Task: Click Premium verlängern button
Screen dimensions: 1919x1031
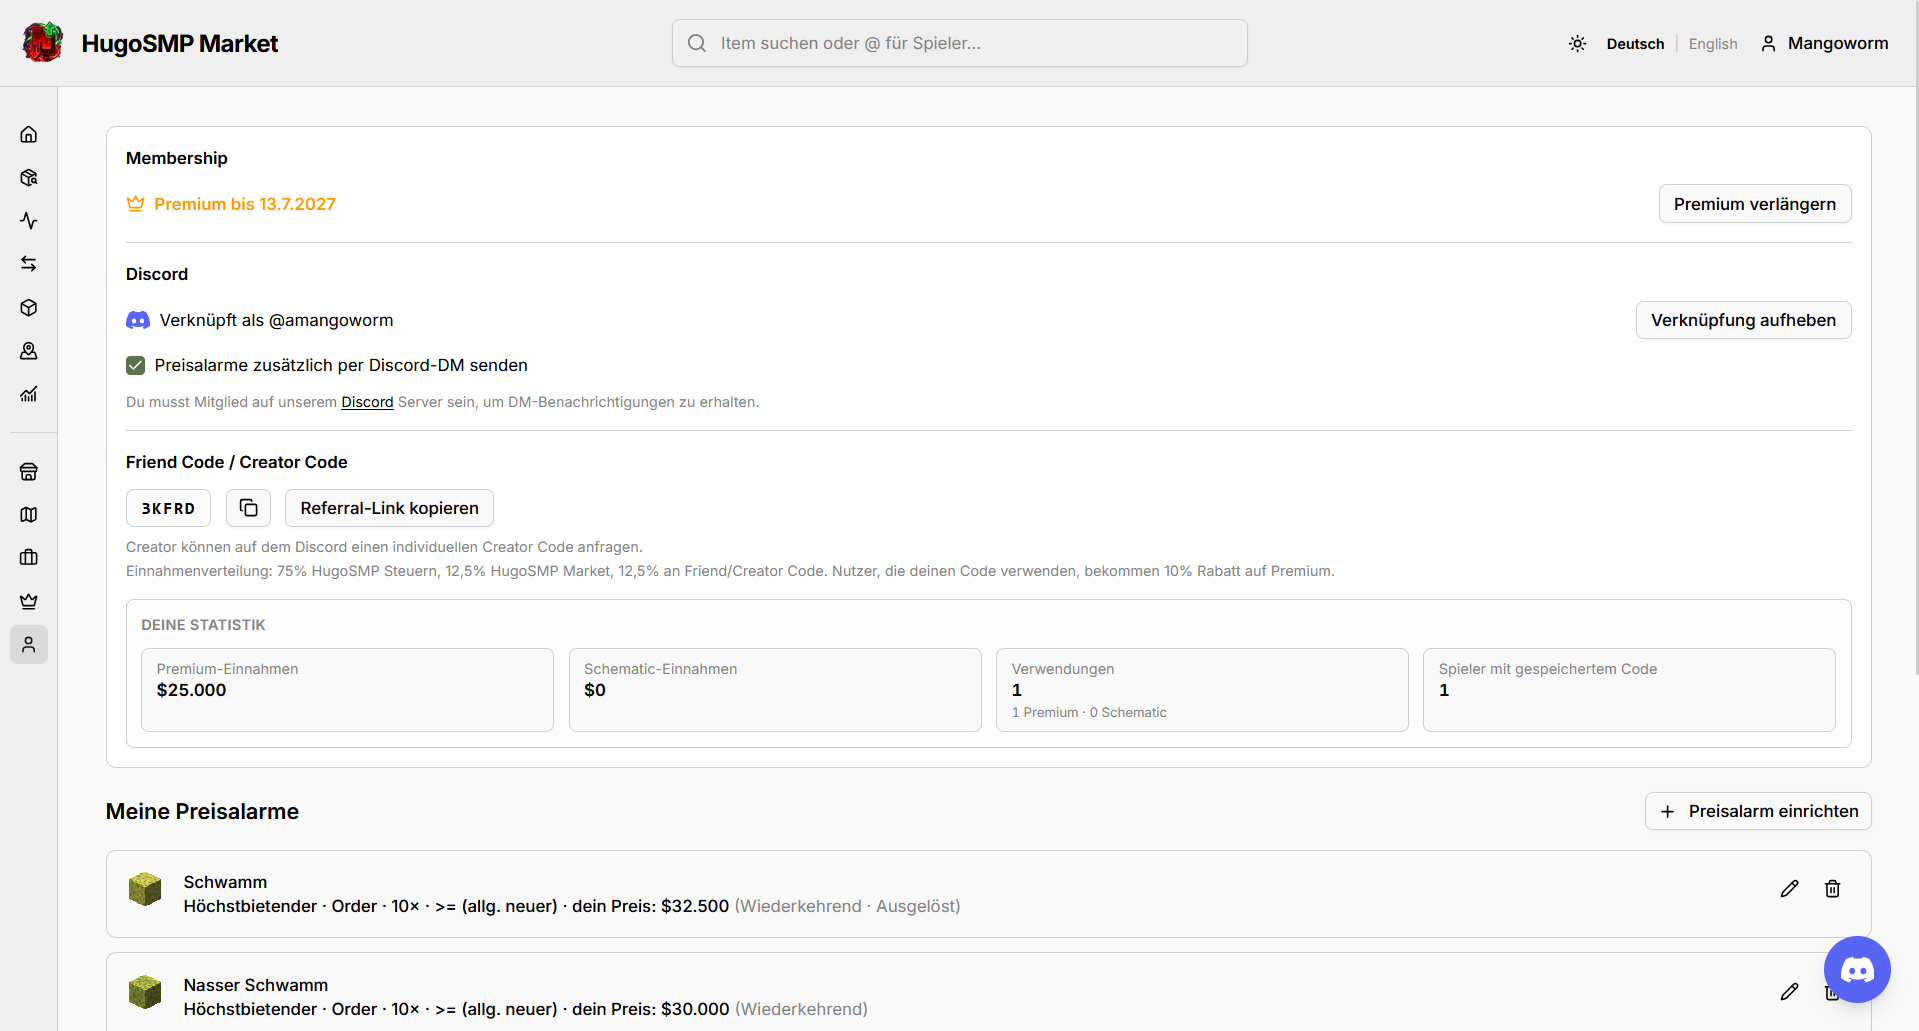Action: (1755, 204)
